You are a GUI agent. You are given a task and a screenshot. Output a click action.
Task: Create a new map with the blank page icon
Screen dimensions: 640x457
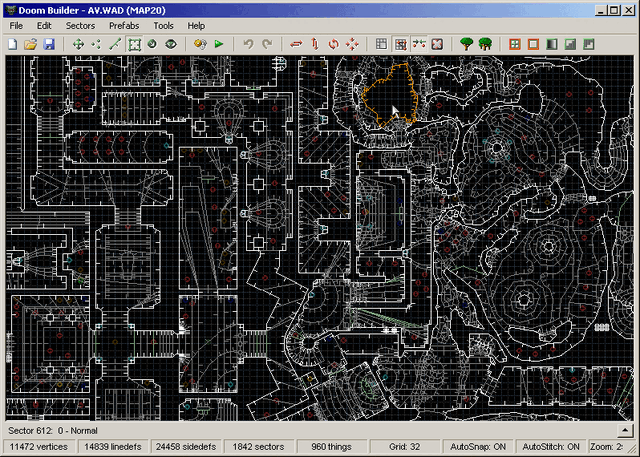(13, 44)
